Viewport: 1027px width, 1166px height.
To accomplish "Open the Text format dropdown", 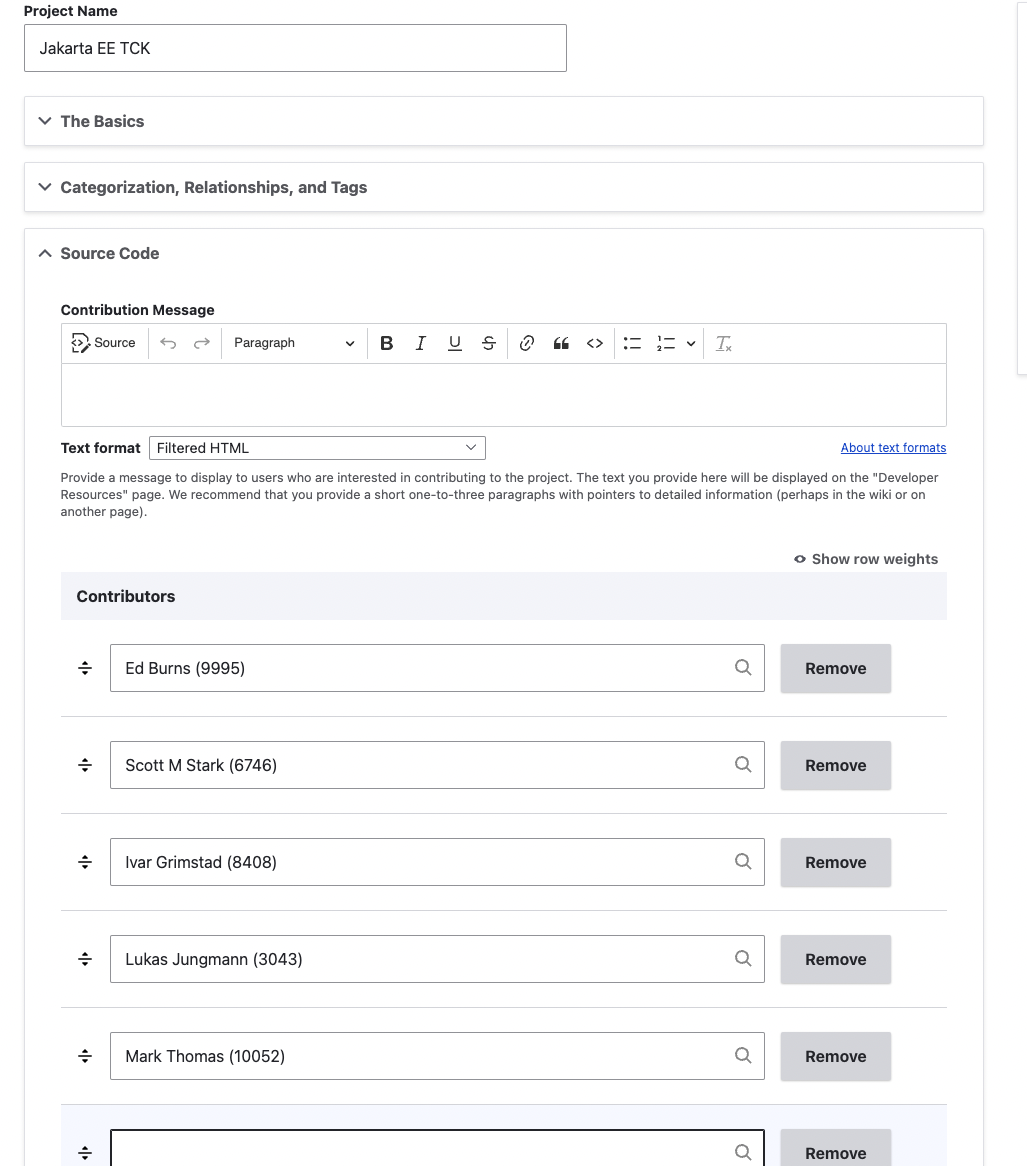I will point(317,448).
